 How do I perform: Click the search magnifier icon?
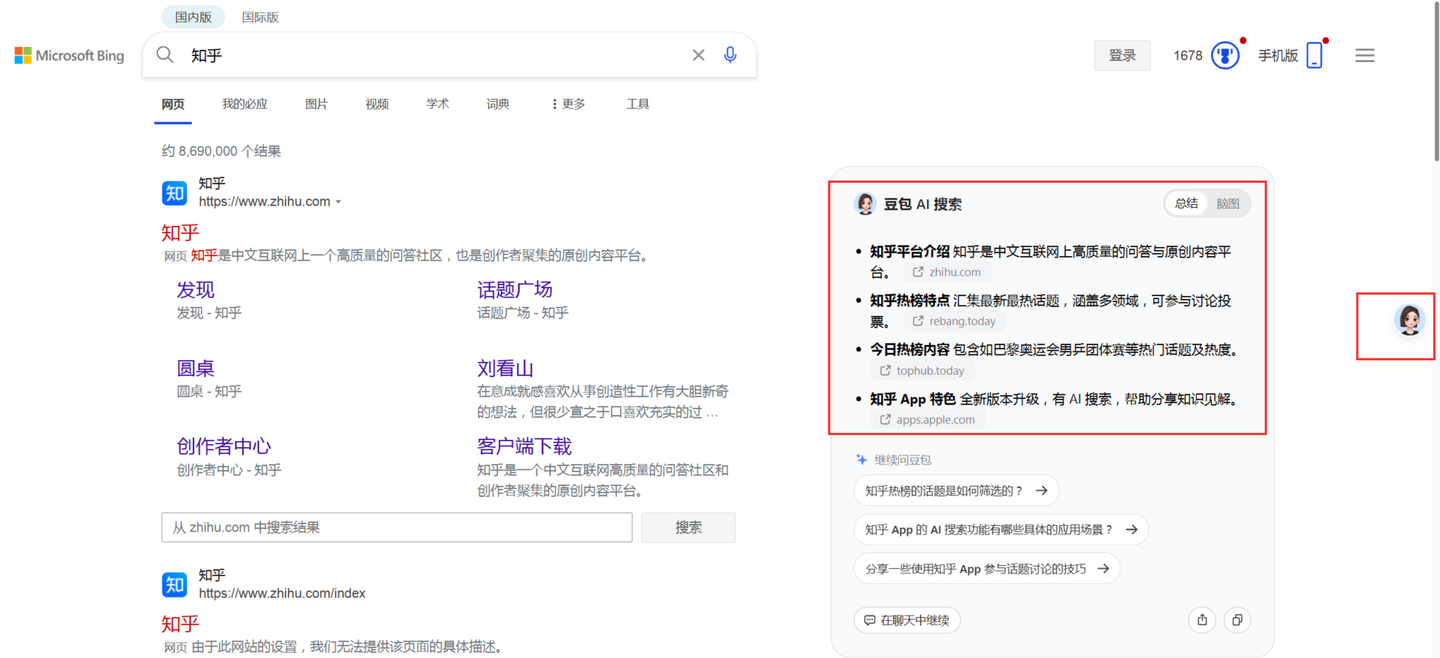click(x=165, y=55)
